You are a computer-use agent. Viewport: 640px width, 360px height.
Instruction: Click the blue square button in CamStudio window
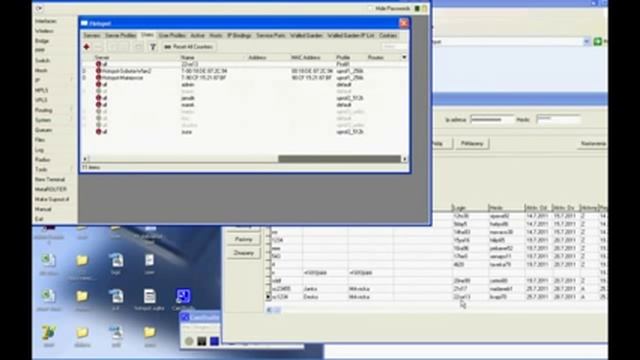click(x=214, y=341)
